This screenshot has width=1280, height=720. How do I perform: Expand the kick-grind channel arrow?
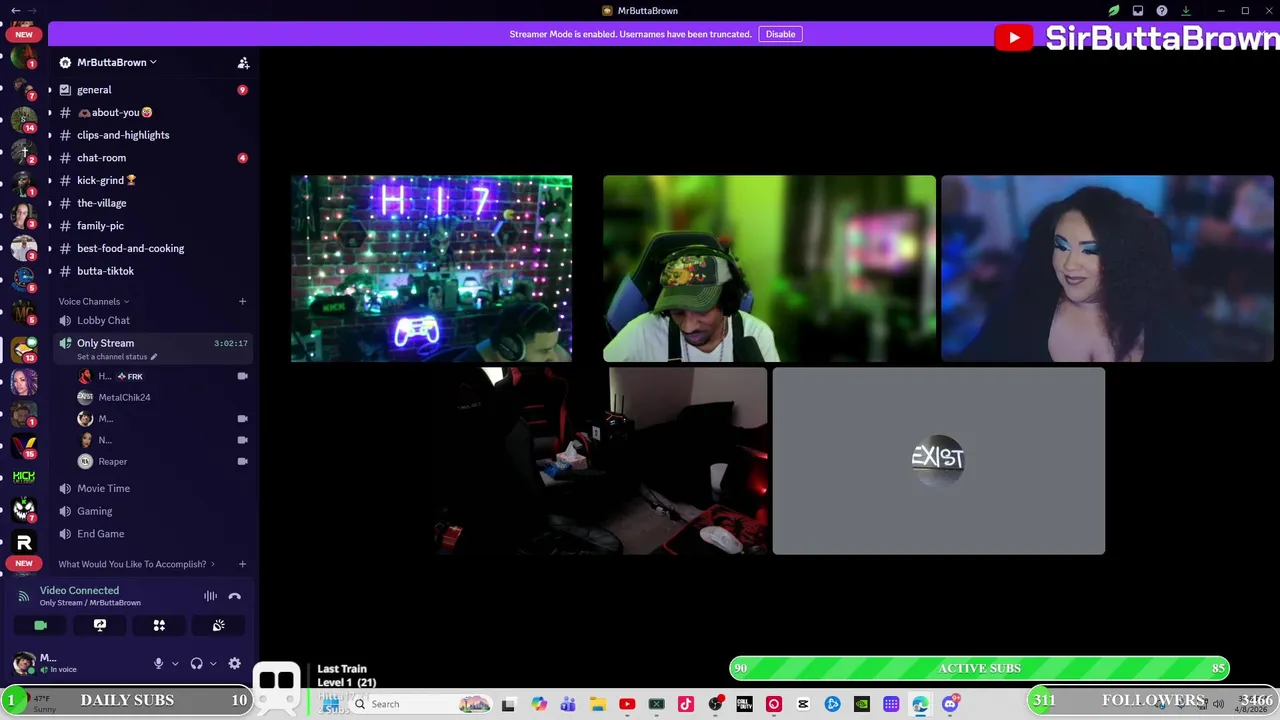(50, 181)
